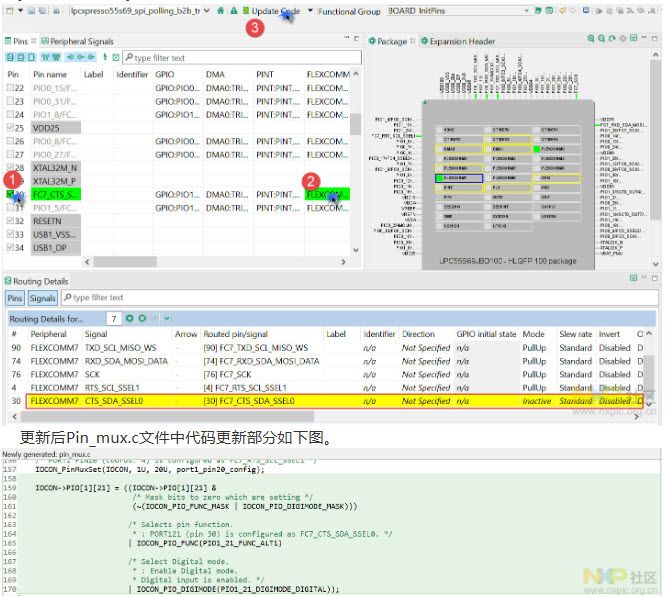Viewport: 668px width, 596px height.
Task: Click the lightning filter icon in Pins view
Action: 105,57
